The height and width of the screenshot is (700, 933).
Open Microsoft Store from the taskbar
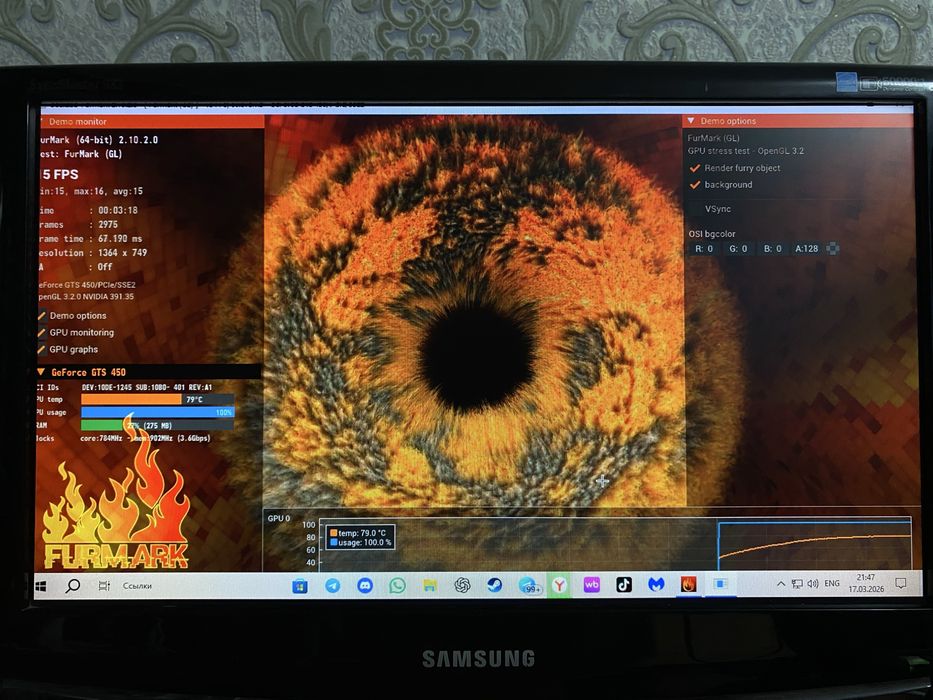click(x=300, y=586)
